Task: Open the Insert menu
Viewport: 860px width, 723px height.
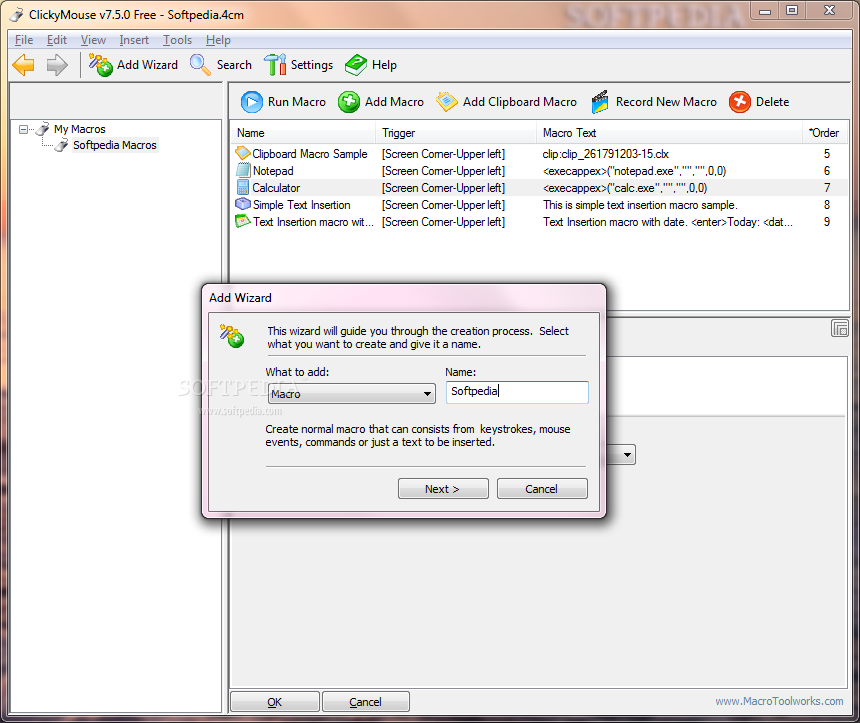Action: pos(134,40)
